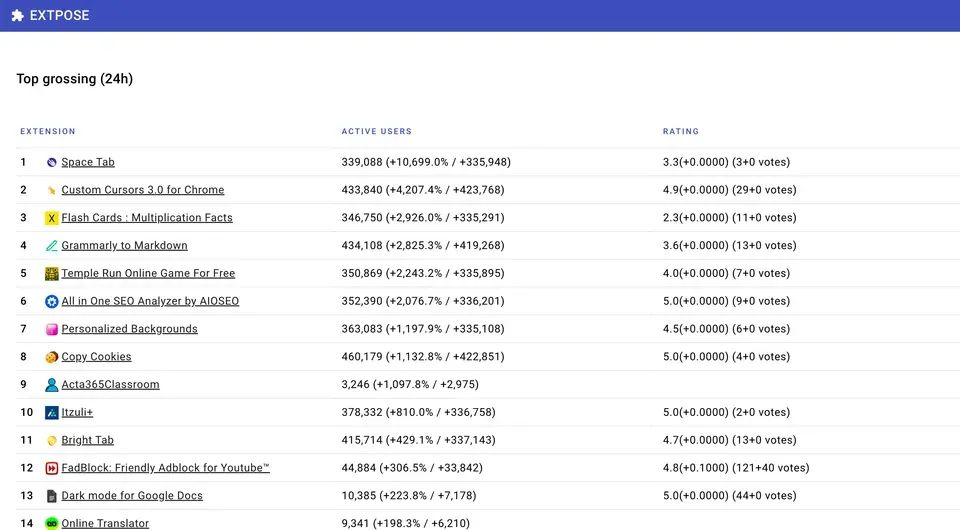Sort by the Rating column header
The image size is (960, 530).
tap(680, 132)
